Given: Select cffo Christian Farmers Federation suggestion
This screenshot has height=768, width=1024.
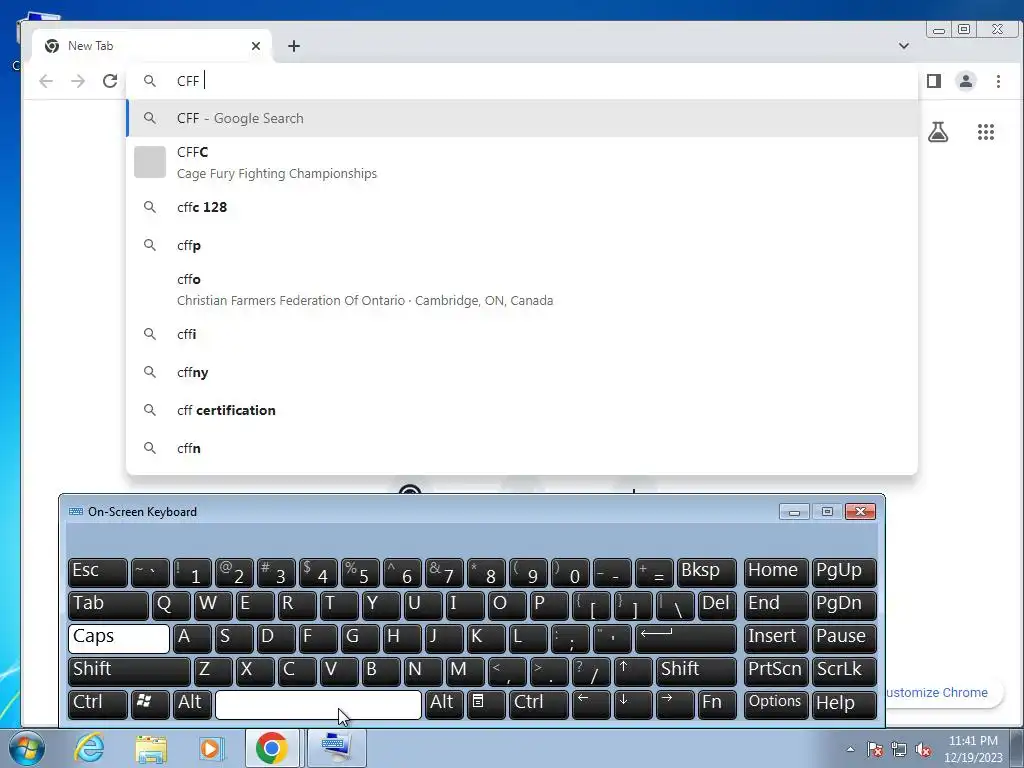Looking at the screenshot, I should (522, 289).
